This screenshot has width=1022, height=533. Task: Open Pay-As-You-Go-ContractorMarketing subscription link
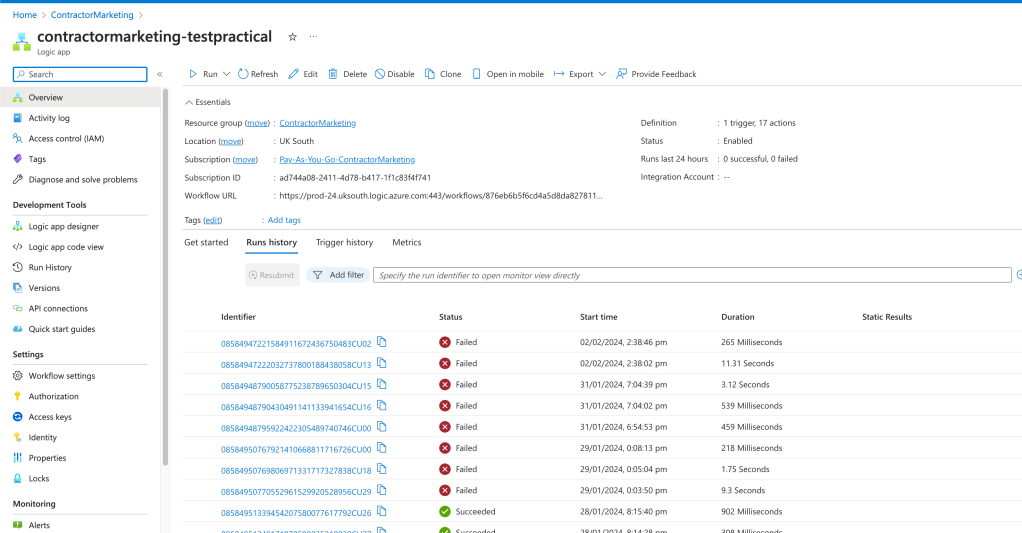(x=347, y=160)
